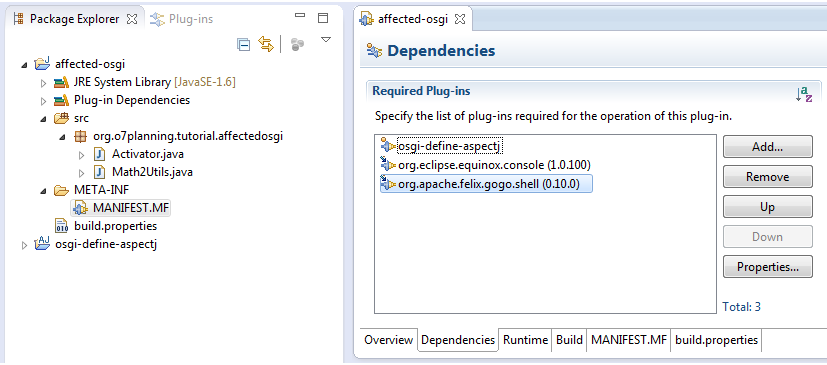Click the build.properties file icon
Image resolution: width=827 pixels, height=365 pixels.
click(62, 226)
